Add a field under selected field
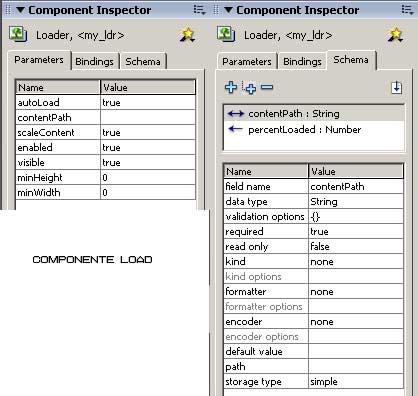 (249, 88)
